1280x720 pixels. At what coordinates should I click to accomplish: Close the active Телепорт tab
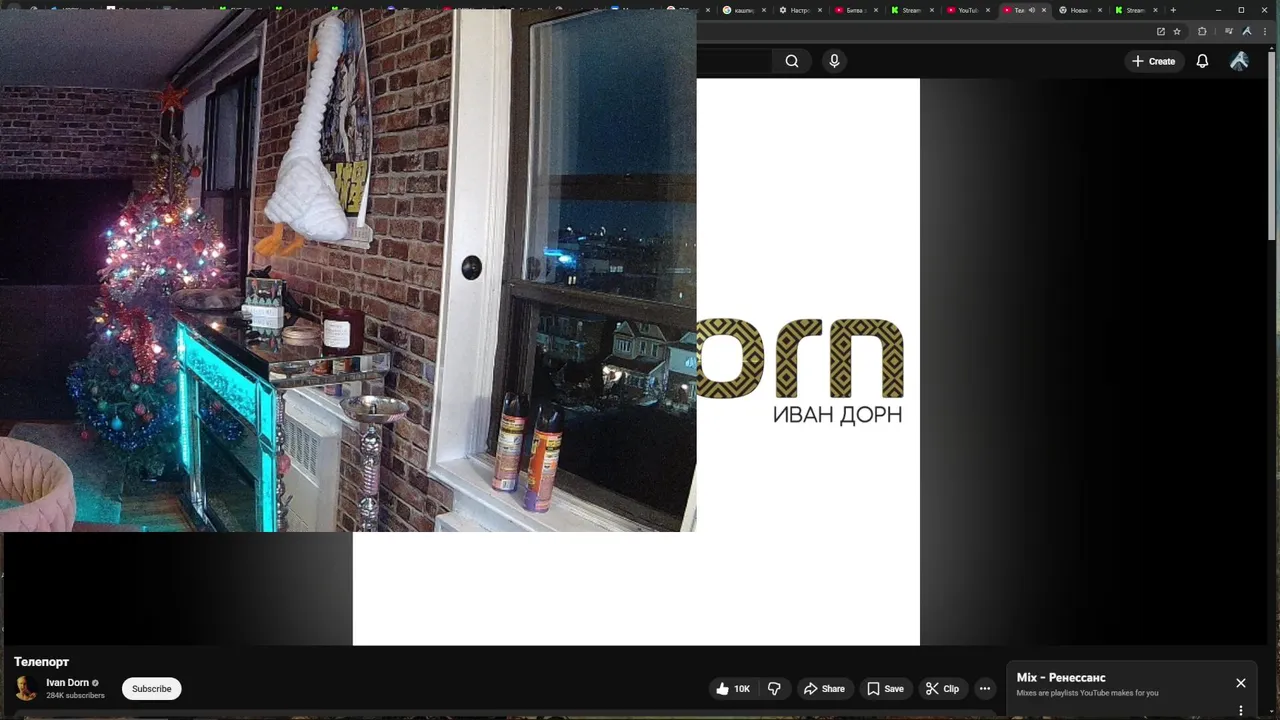(x=1045, y=10)
